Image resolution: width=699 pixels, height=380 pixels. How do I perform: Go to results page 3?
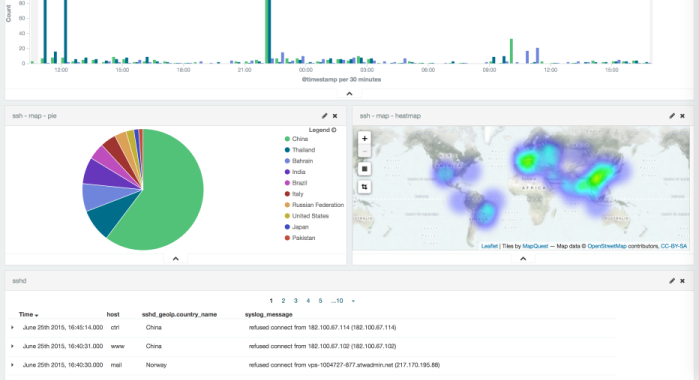coord(296,301)
